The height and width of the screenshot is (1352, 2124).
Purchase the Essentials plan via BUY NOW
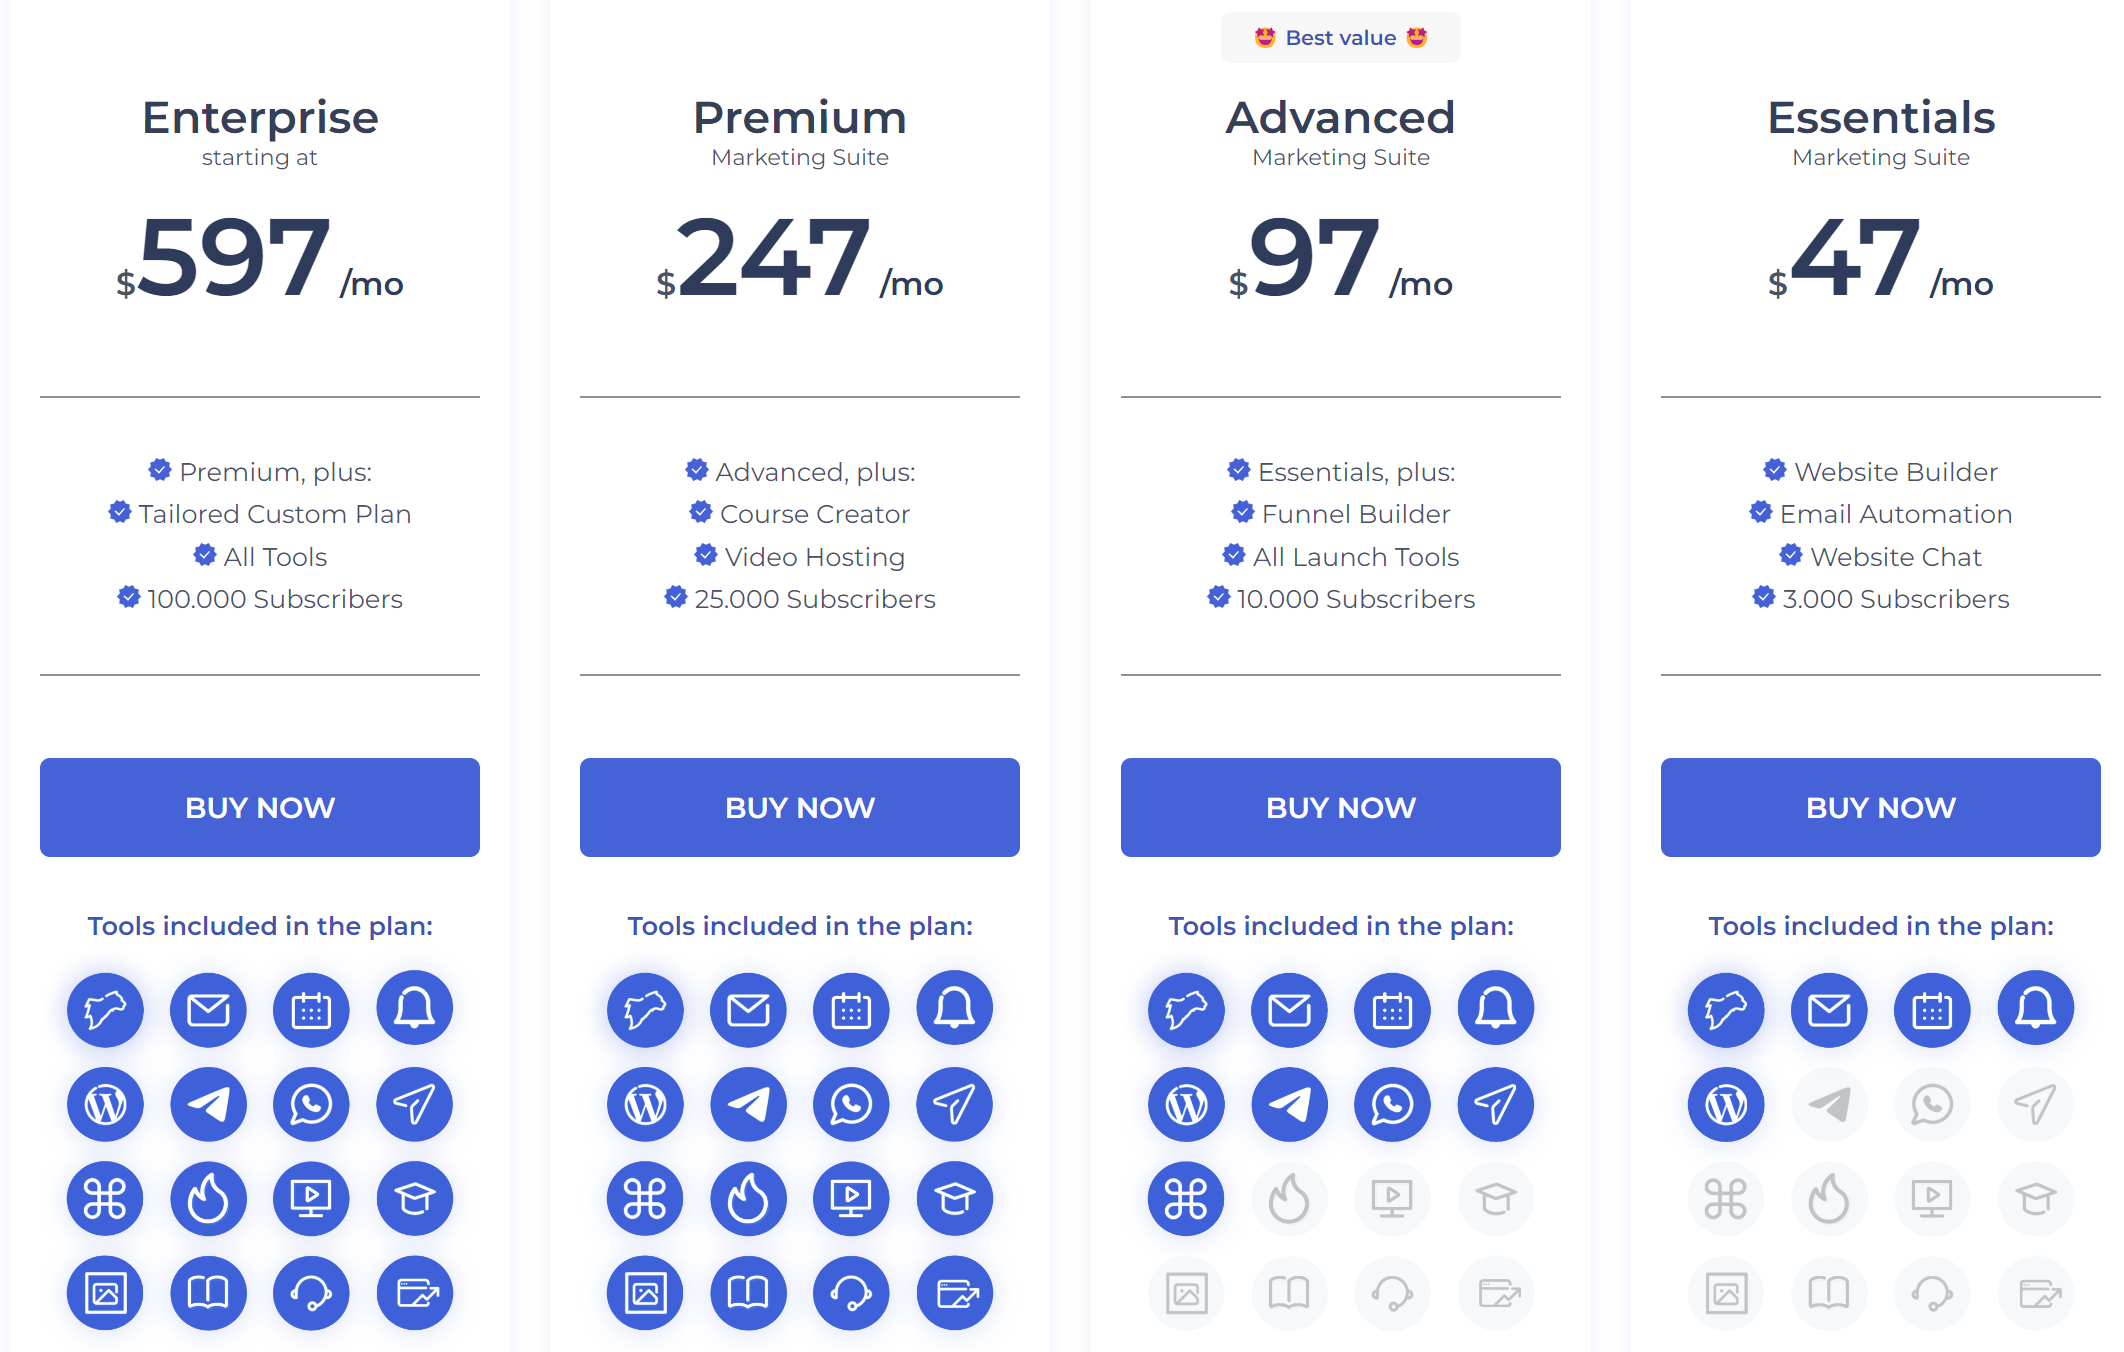point(1880,807)
